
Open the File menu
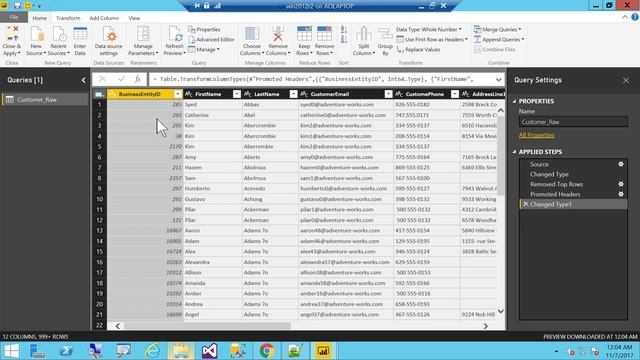pos(14,17)
